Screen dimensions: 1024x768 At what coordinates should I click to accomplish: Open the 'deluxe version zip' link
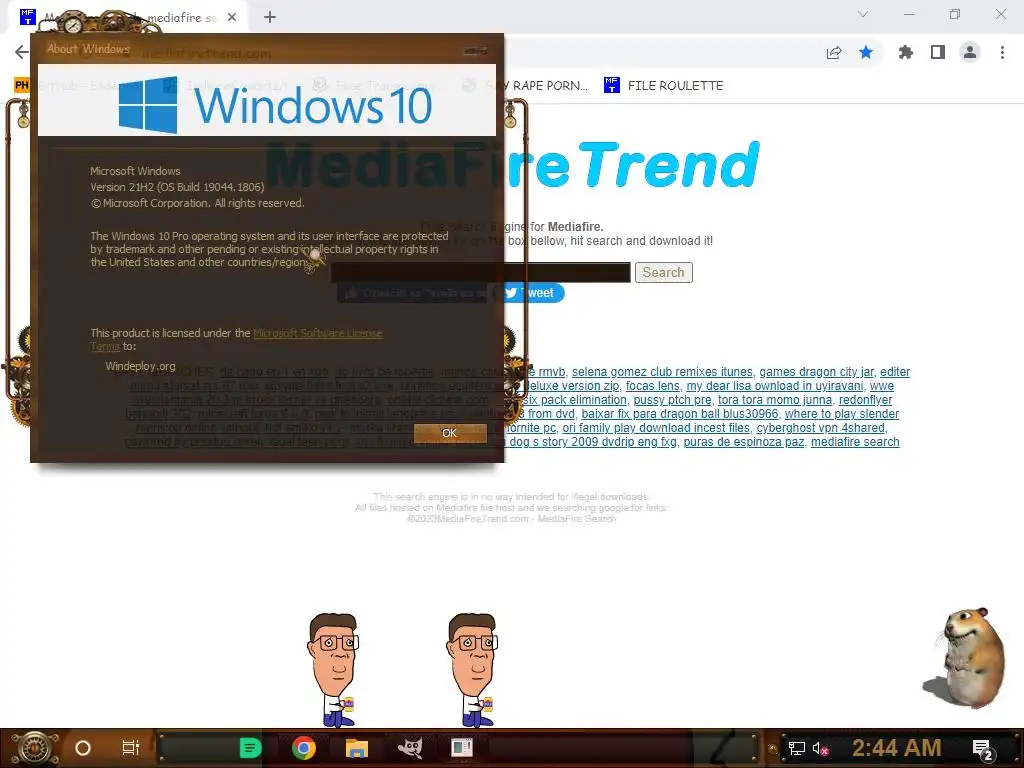click(571, 386)
